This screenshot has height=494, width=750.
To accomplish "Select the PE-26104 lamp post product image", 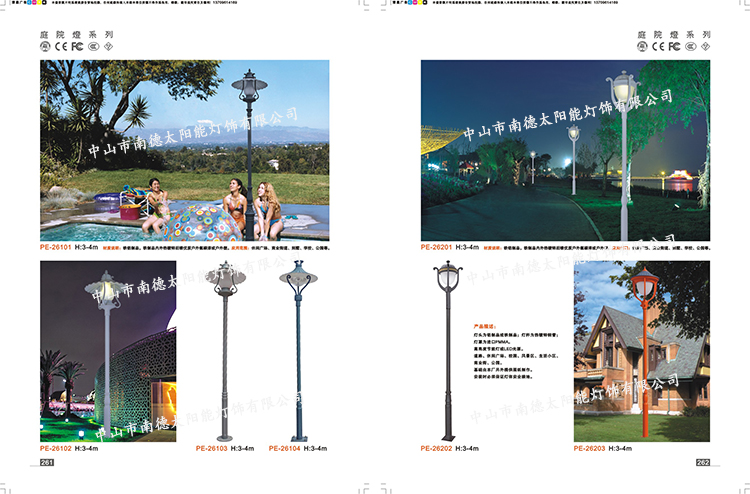I will 298,357.
